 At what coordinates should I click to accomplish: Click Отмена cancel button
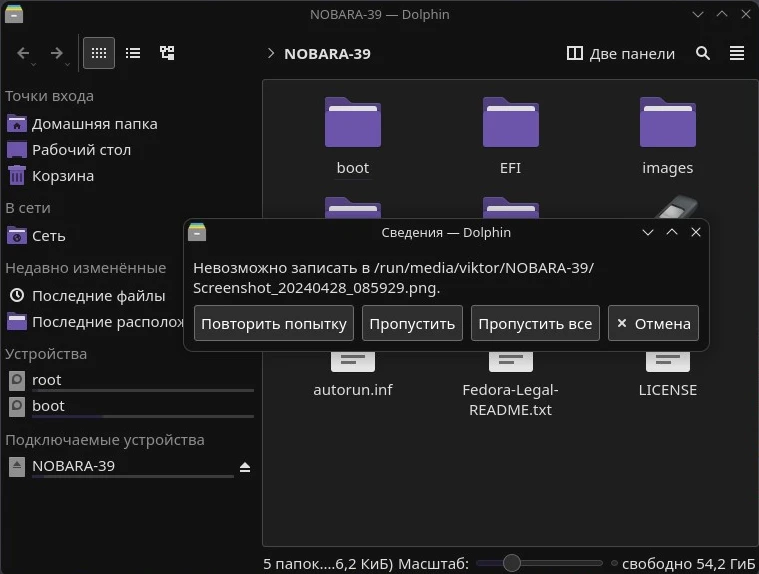pyautogui.click(x=653, y=323)
